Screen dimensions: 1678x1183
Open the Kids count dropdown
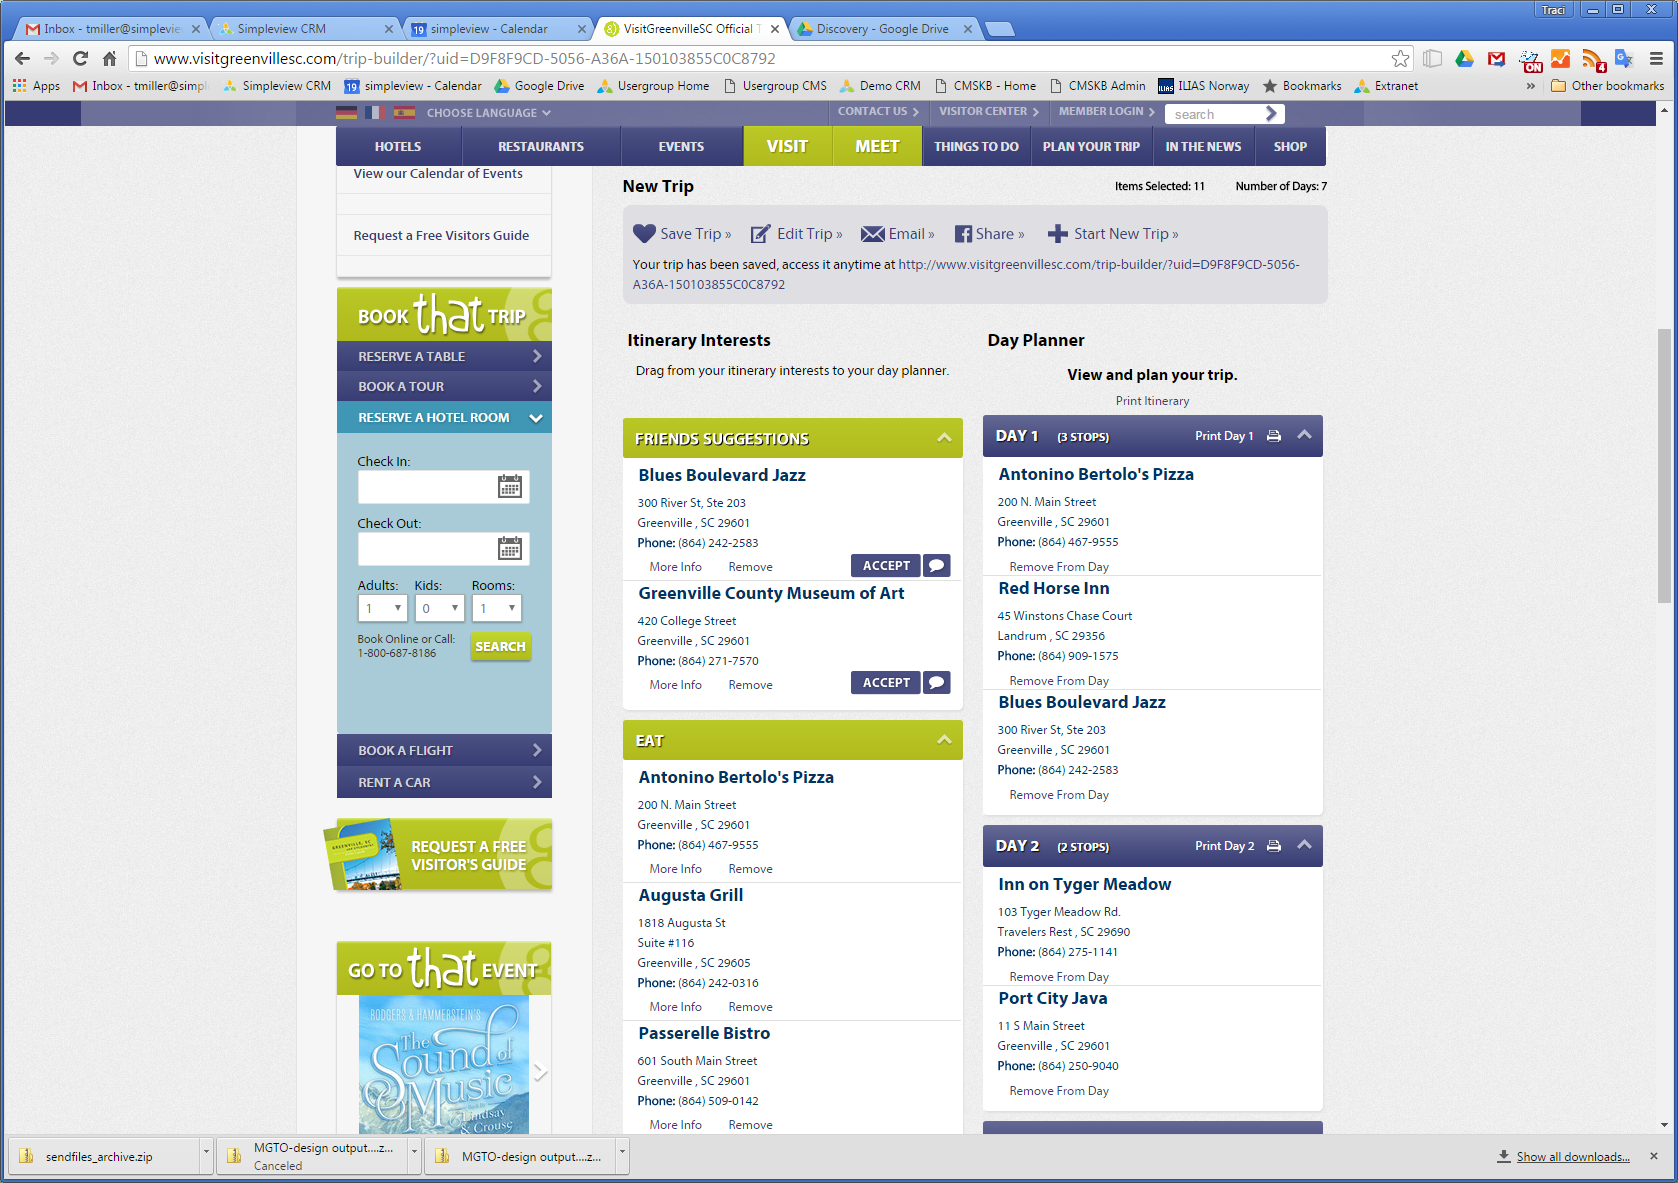440,608
